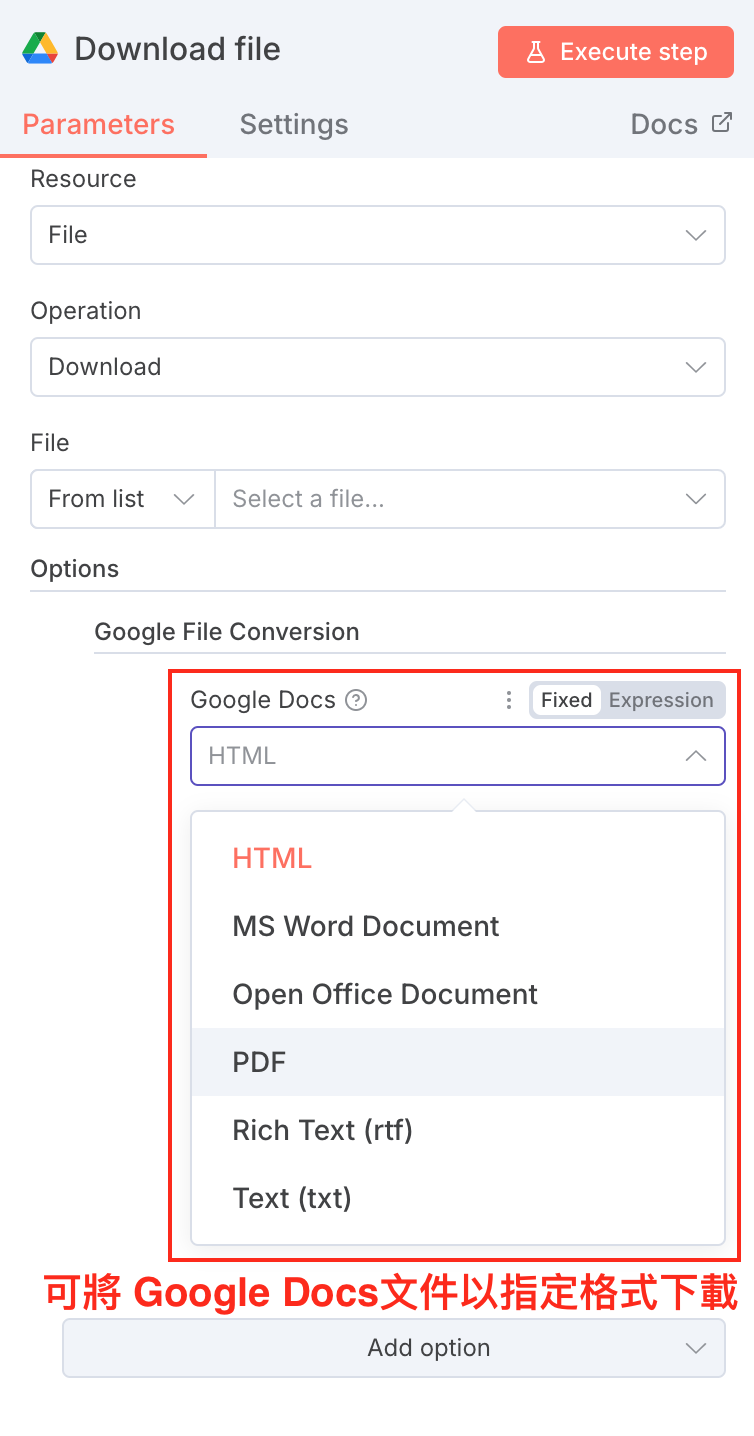Click the Execute step button
The width and height of the screenshot is (754, 1436).
(616, 52)
